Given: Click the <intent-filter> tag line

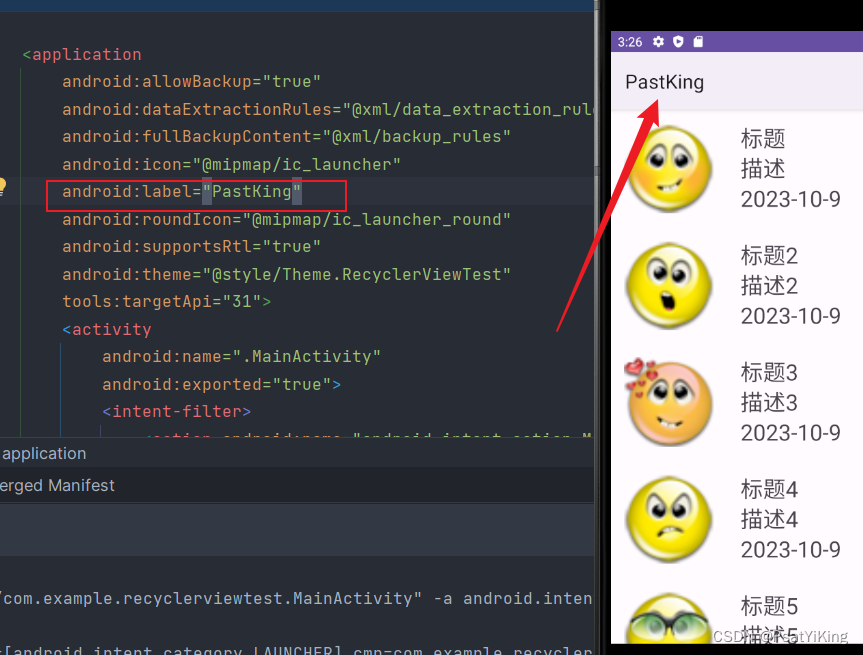Looking at the screenshot, I should click(176, 412).
